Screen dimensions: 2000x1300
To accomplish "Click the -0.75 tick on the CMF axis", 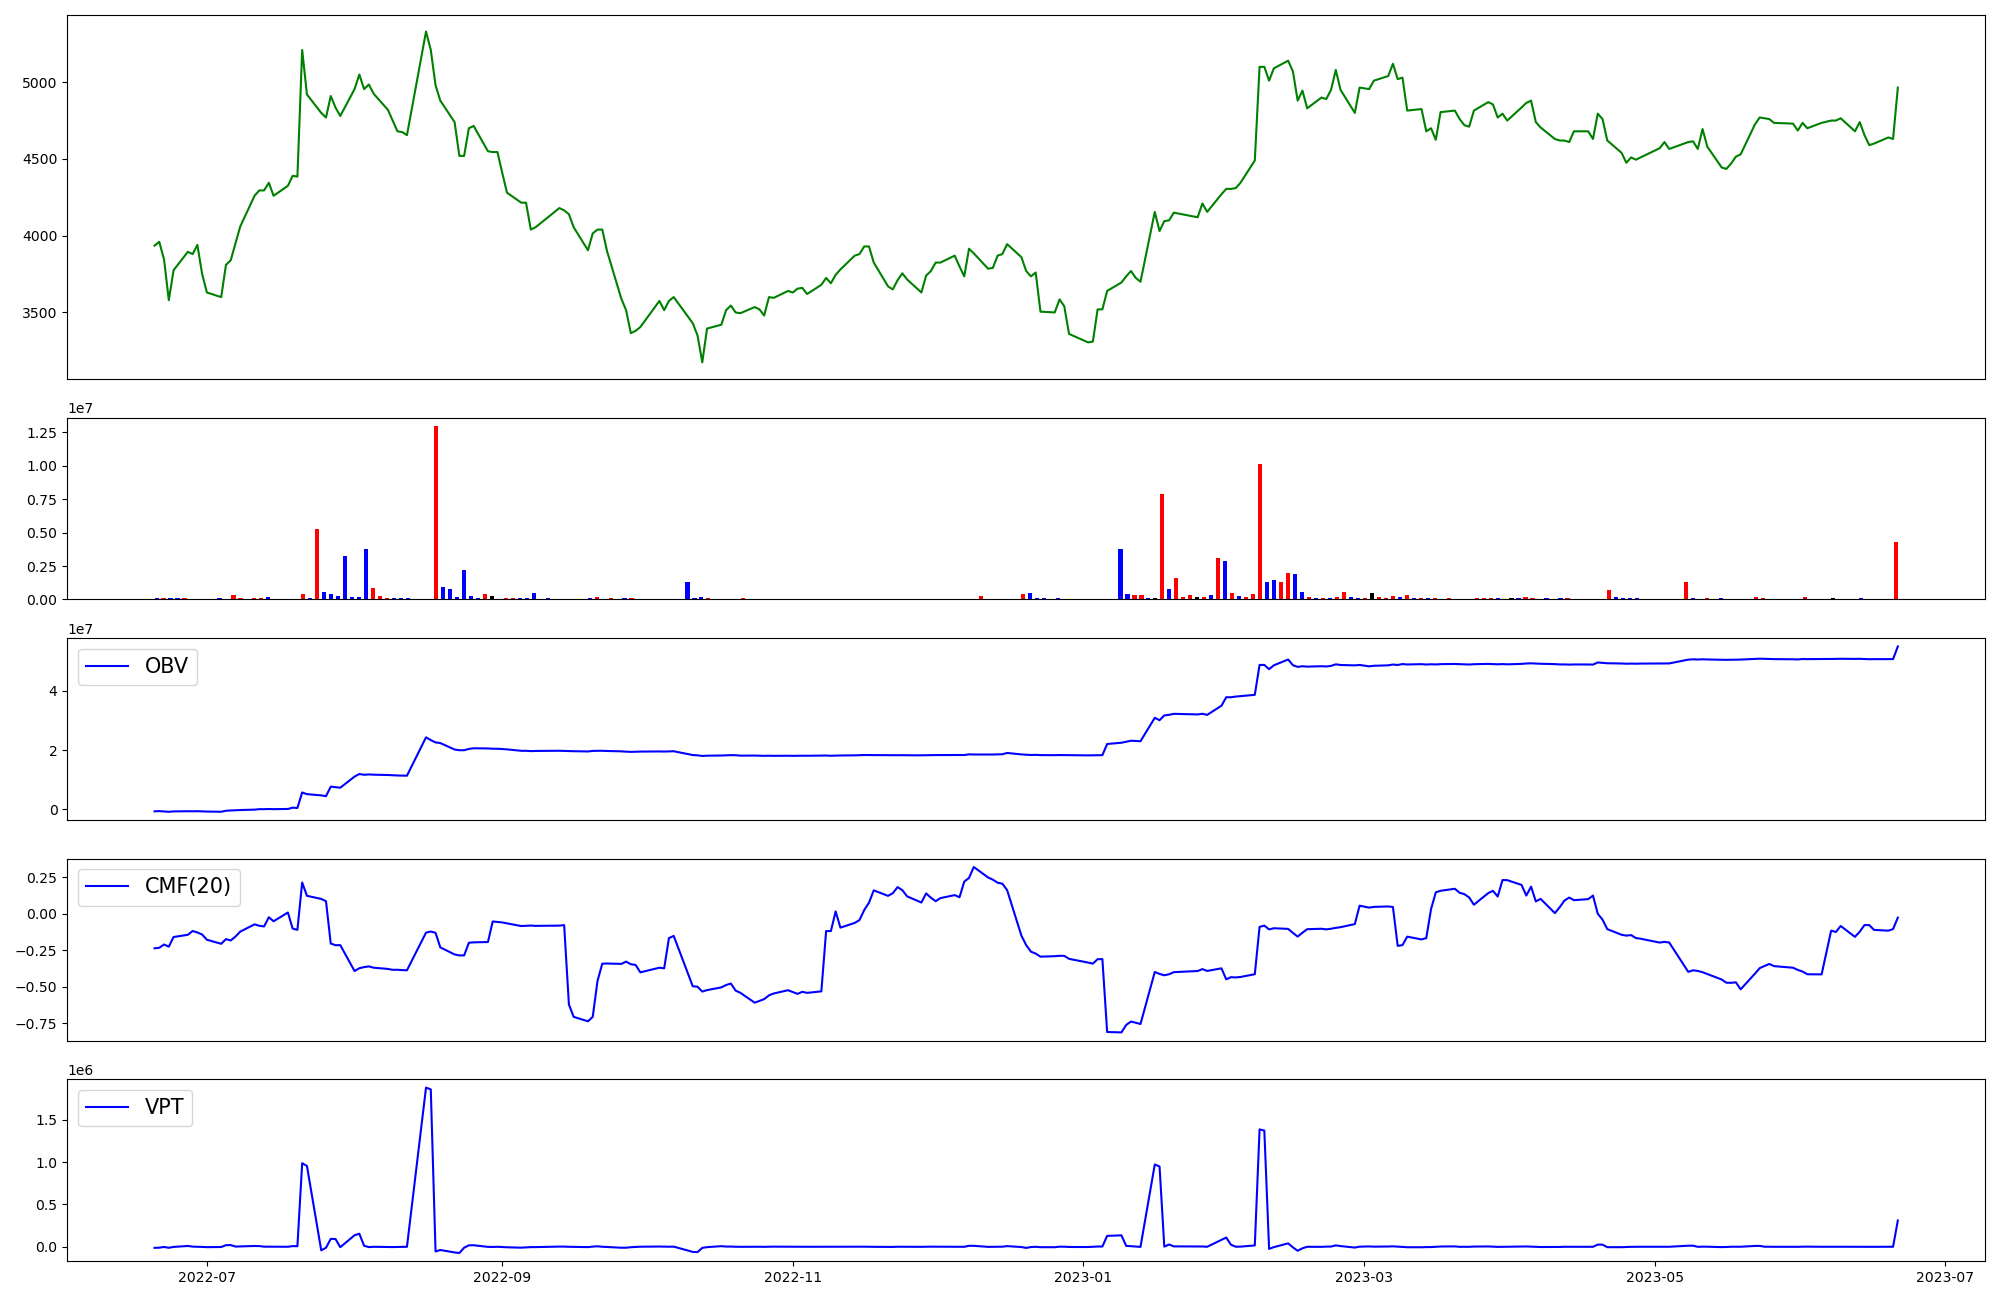I will click(x=36, y=1024).
